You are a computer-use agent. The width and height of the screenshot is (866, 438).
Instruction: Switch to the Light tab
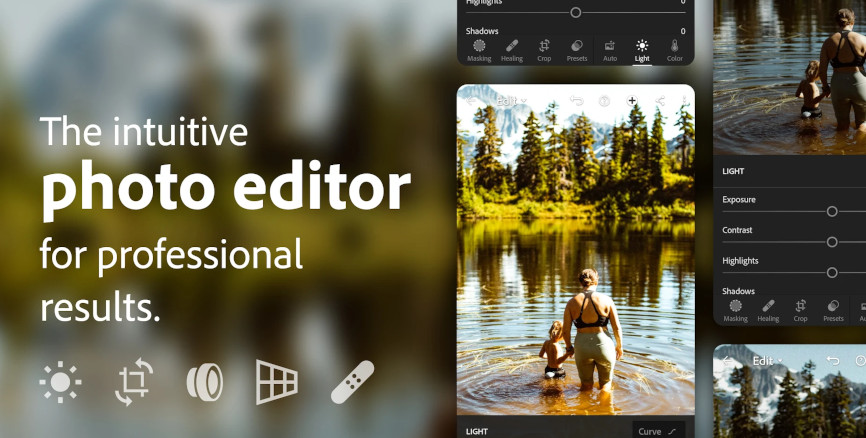(642, 50)
